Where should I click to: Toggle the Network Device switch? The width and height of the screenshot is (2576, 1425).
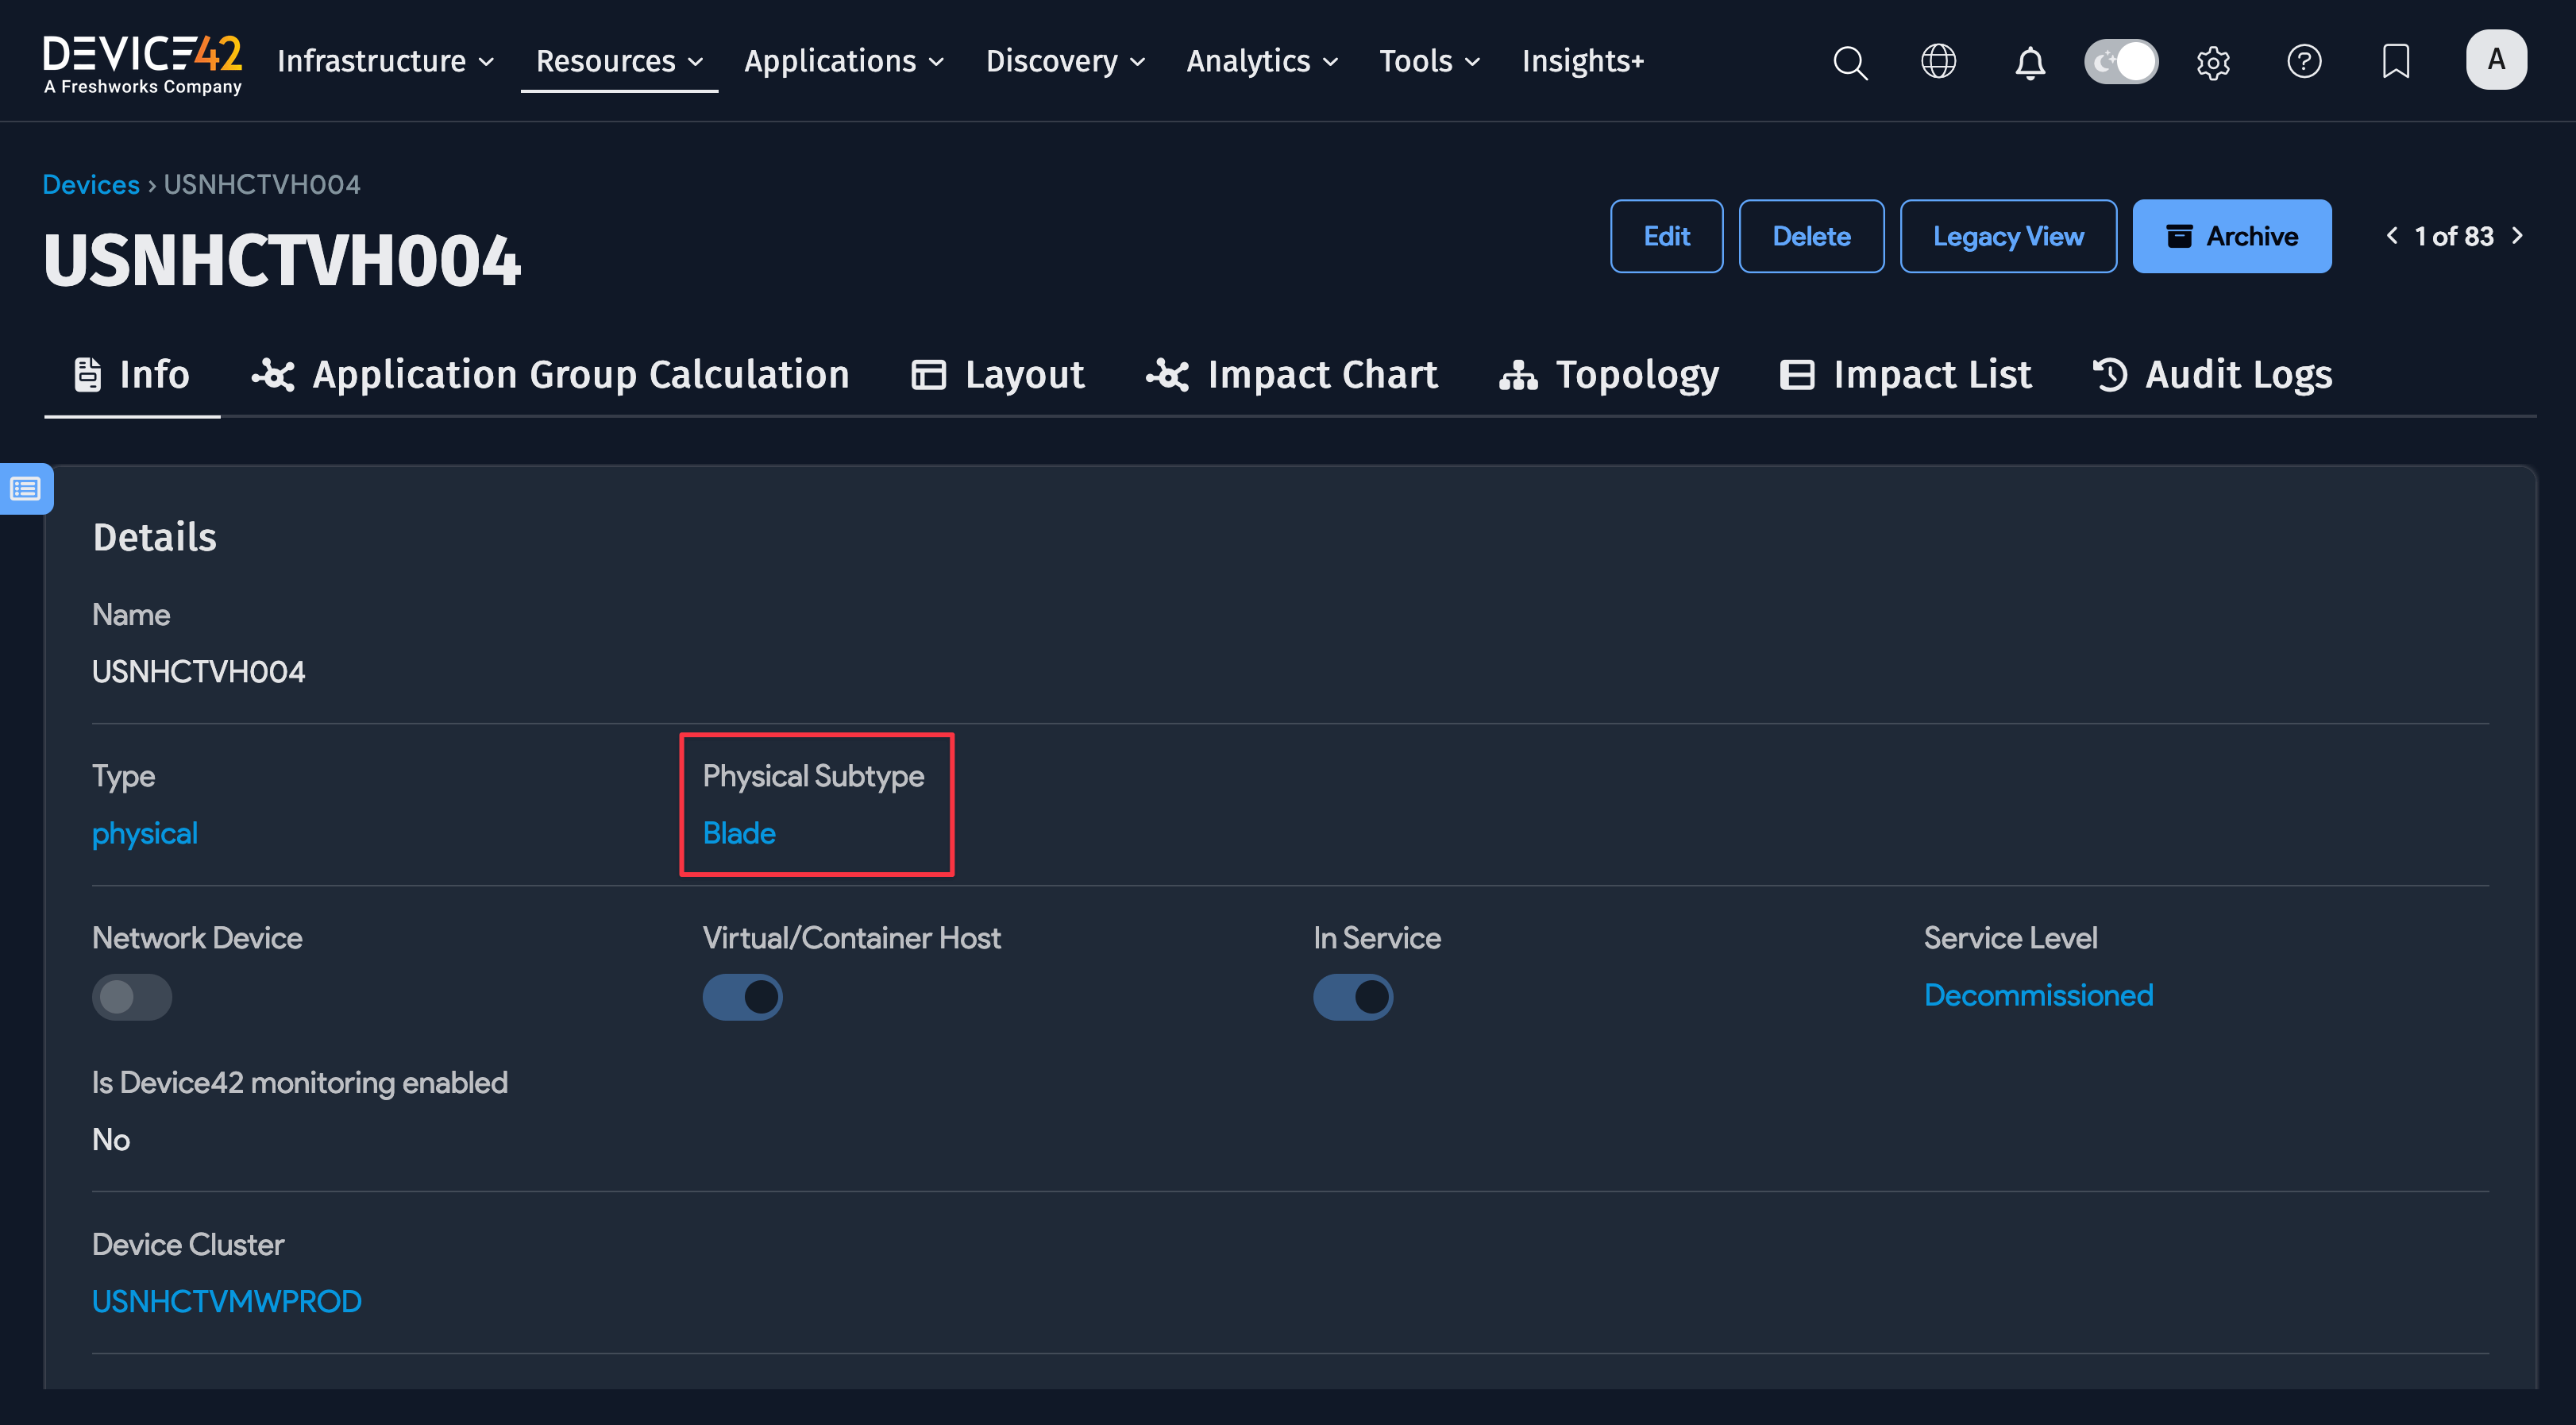coord(132,996)
